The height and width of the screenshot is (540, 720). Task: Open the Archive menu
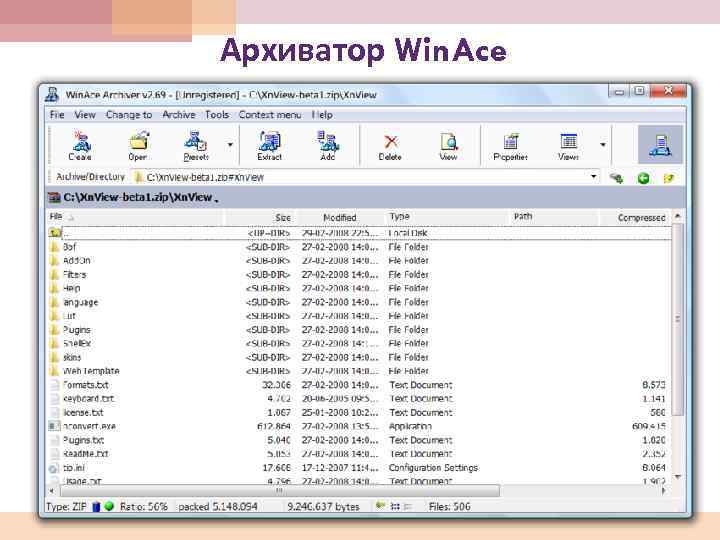[179, 115]
